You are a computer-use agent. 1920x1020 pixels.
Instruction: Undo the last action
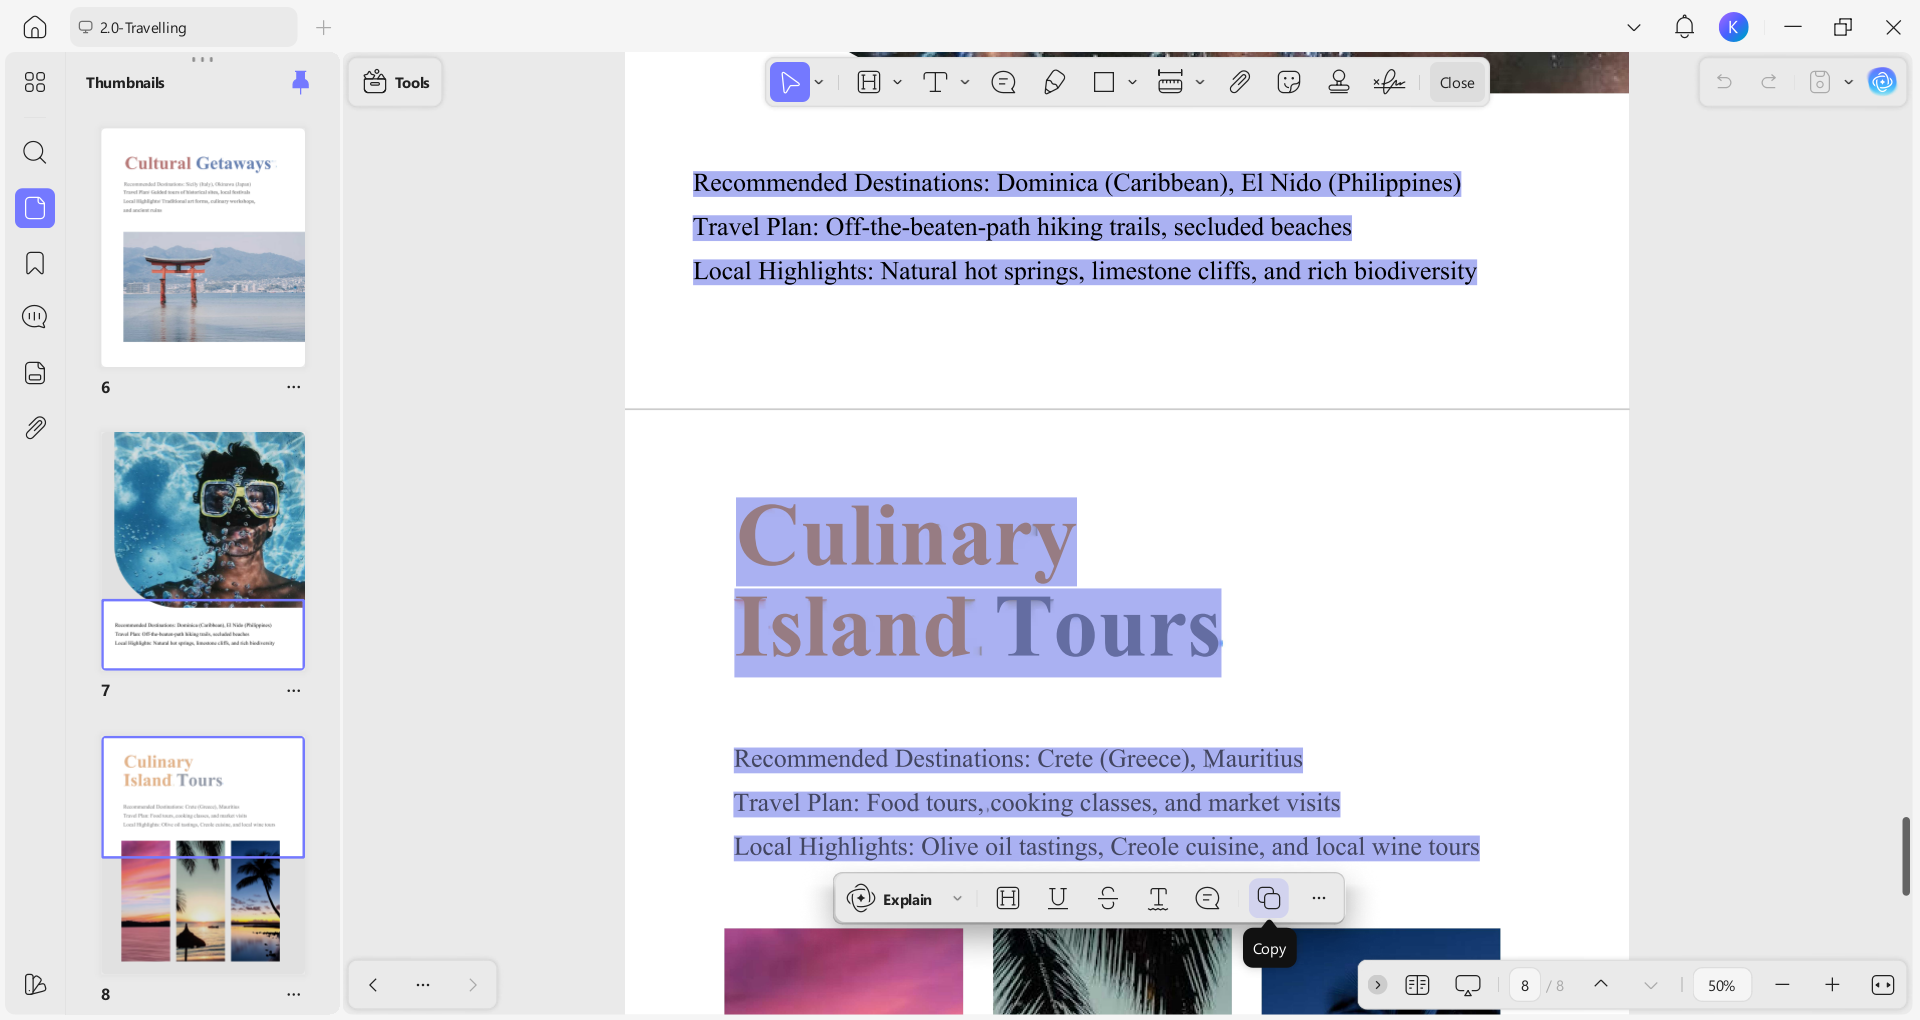(1724, 82)
